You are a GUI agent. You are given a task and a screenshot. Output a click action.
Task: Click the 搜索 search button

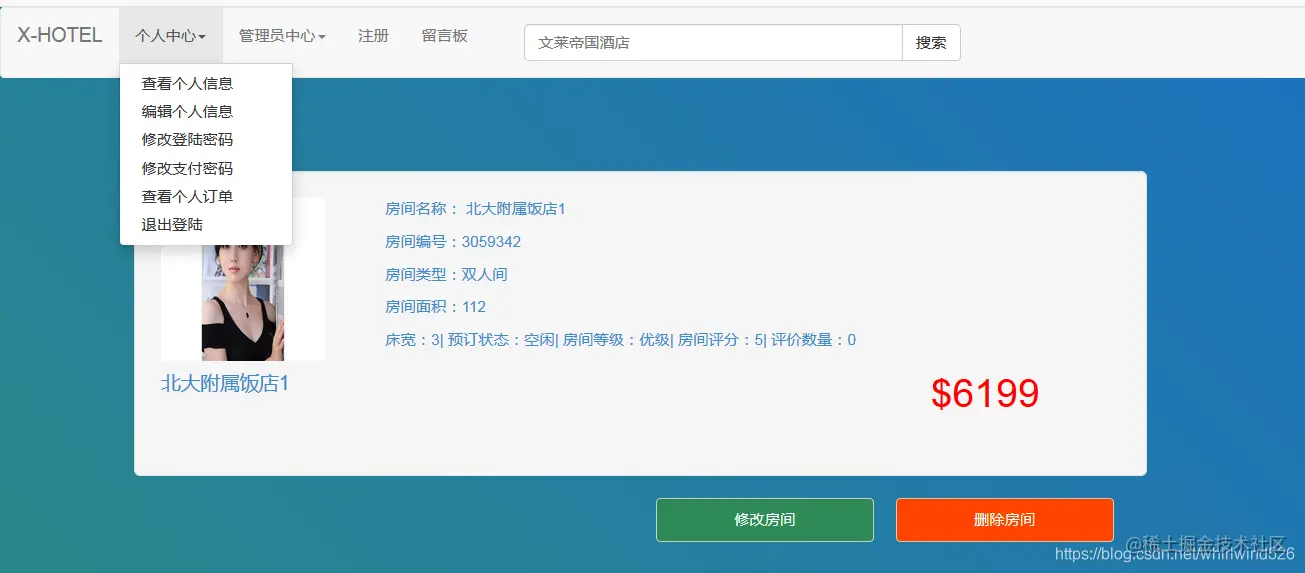click(931, 43)
